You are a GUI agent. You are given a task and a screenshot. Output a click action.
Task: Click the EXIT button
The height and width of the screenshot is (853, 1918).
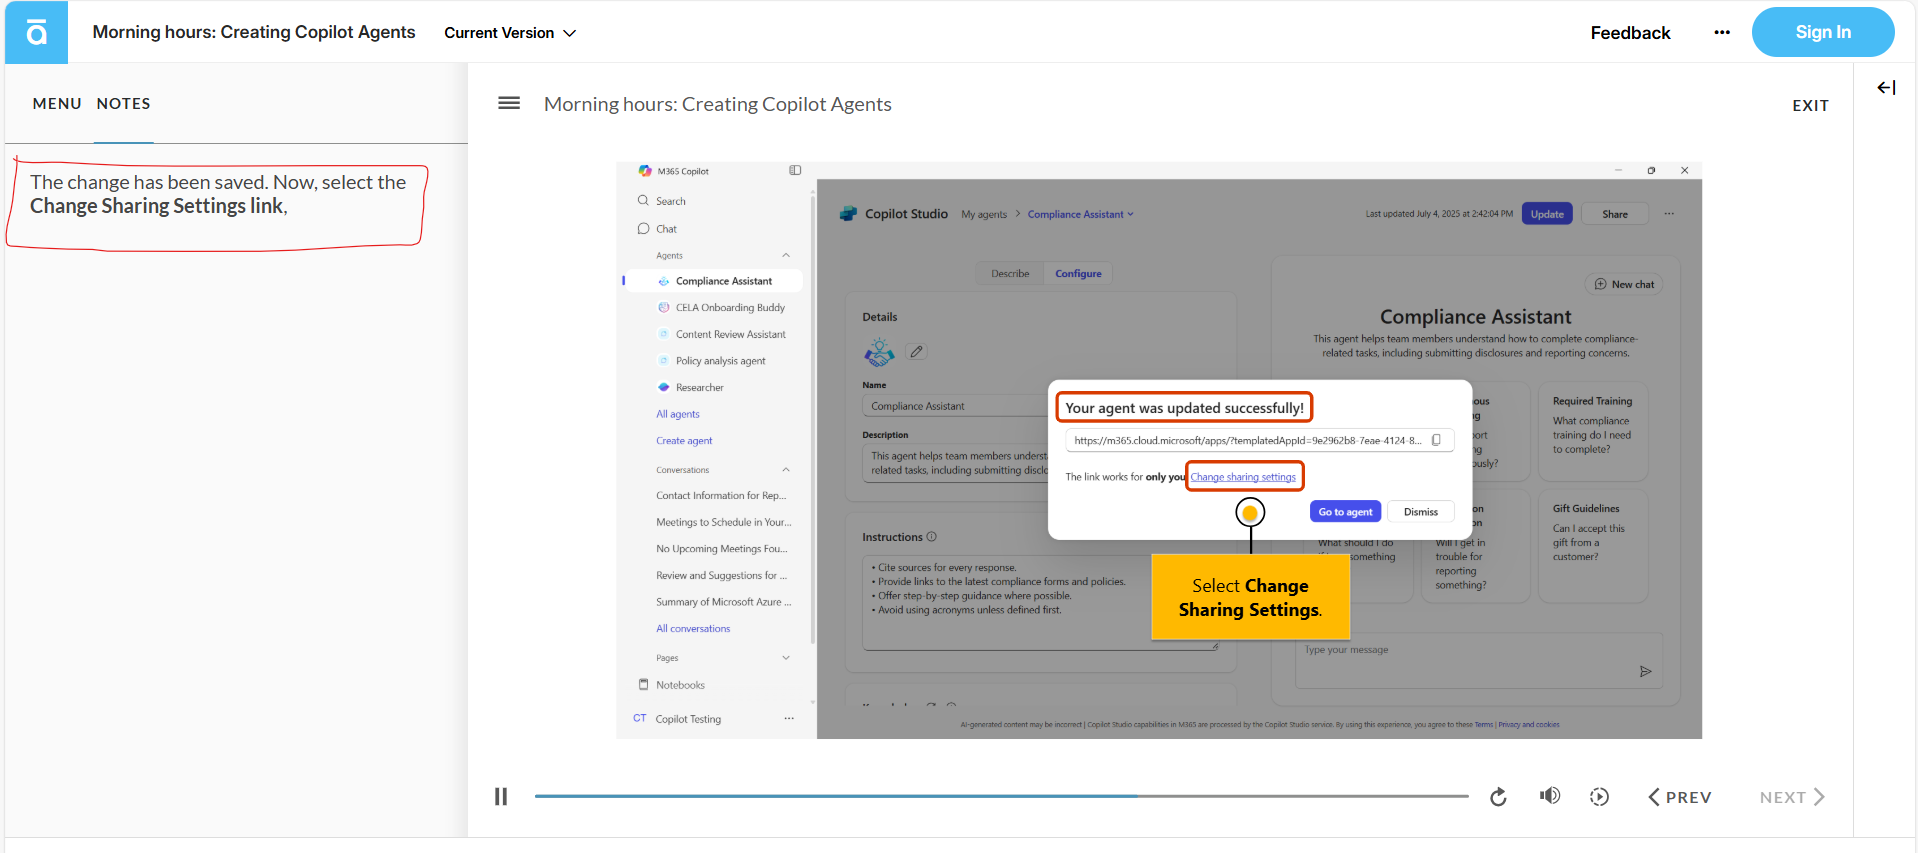pyautogui.click(x=1810, y=105)
